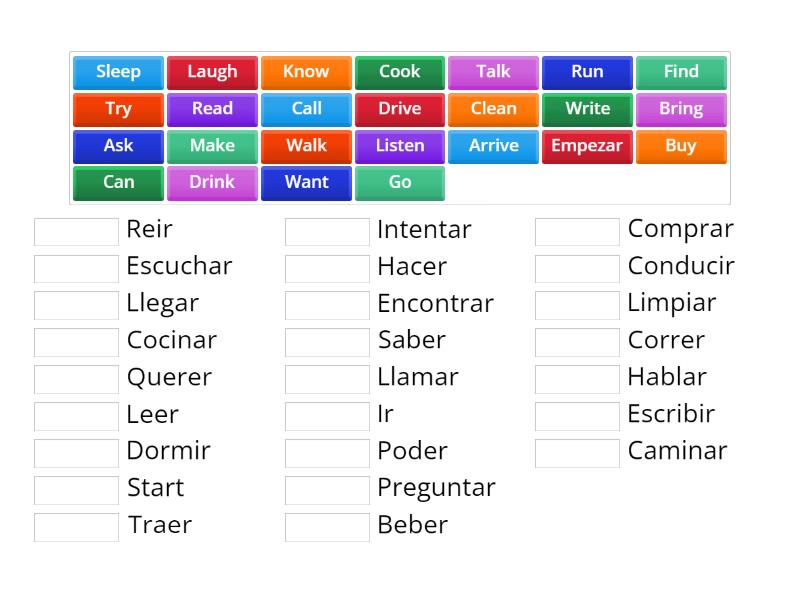
Task: Click the empty box next to Beber
Action: (x=326, y=526)
